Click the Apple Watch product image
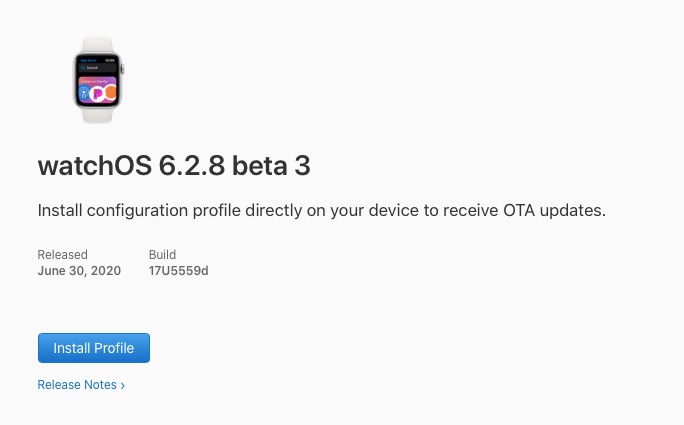684x425 pixels. coord(97,80)
